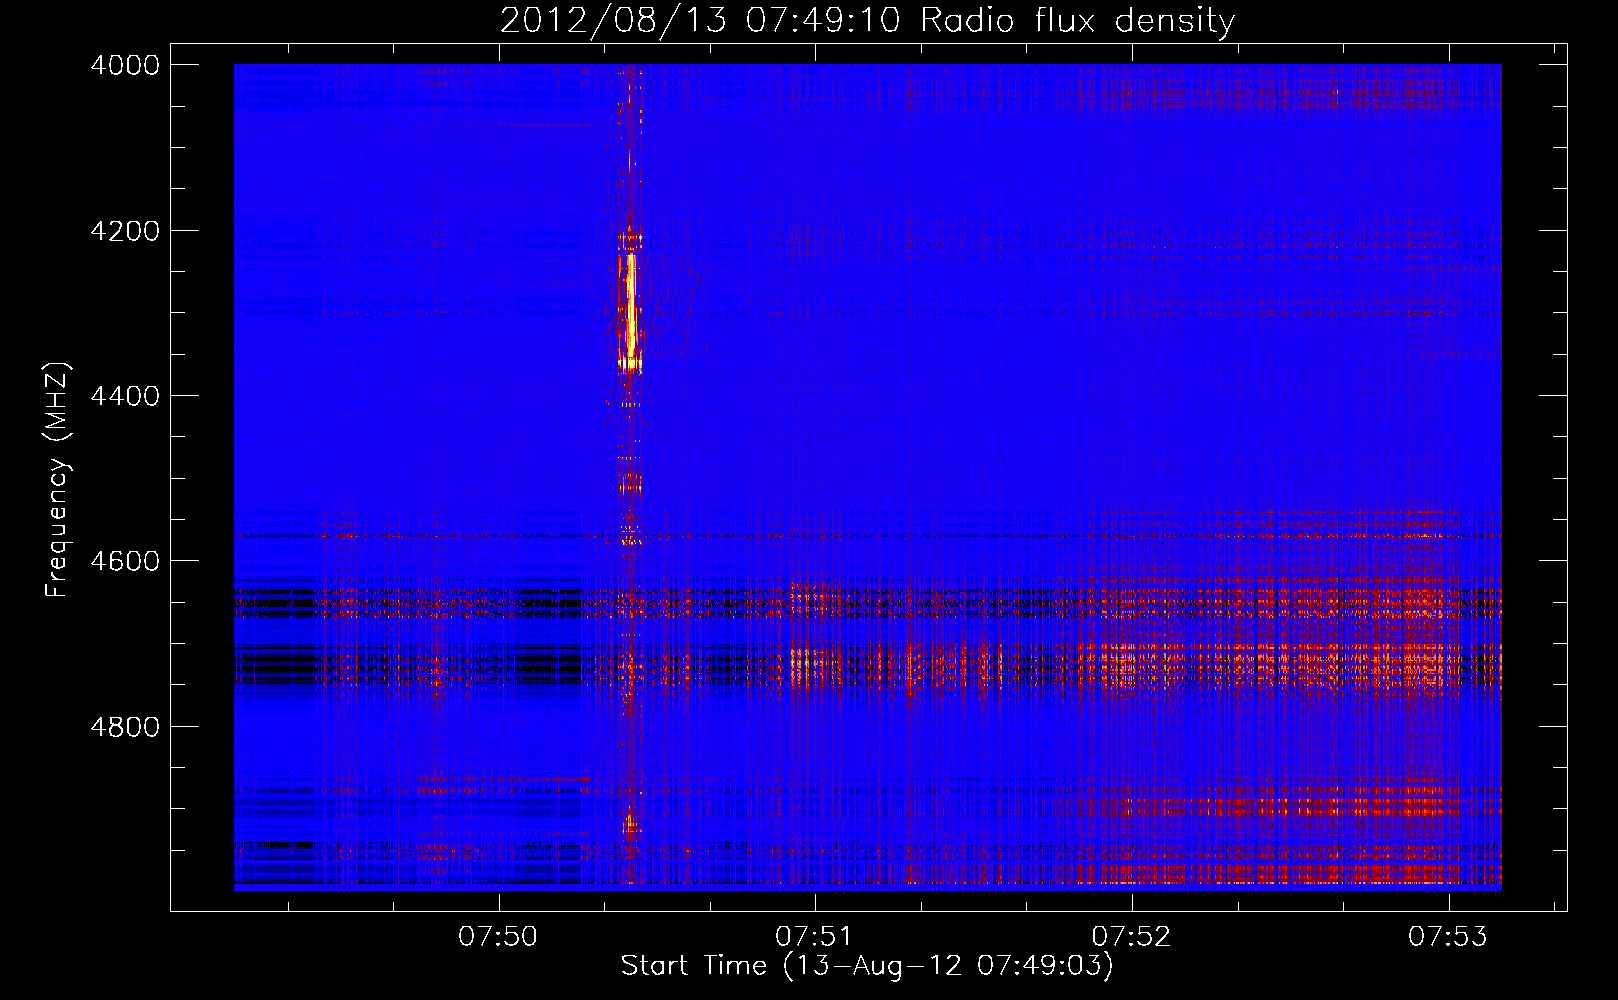Click the plot title "2012/08/13 07:49:10 Radio flux density"

click(867, 21)
